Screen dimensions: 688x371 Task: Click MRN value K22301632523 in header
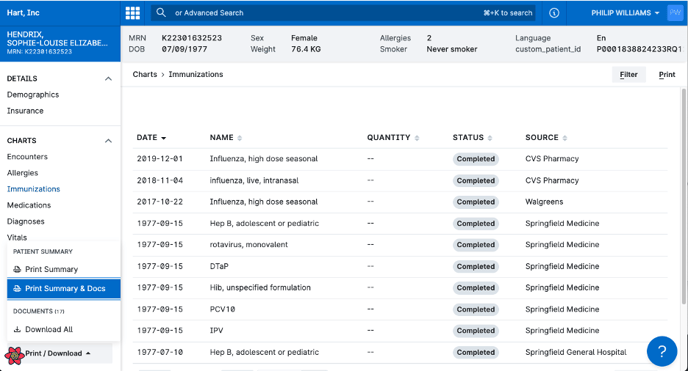tap(192, 38)
